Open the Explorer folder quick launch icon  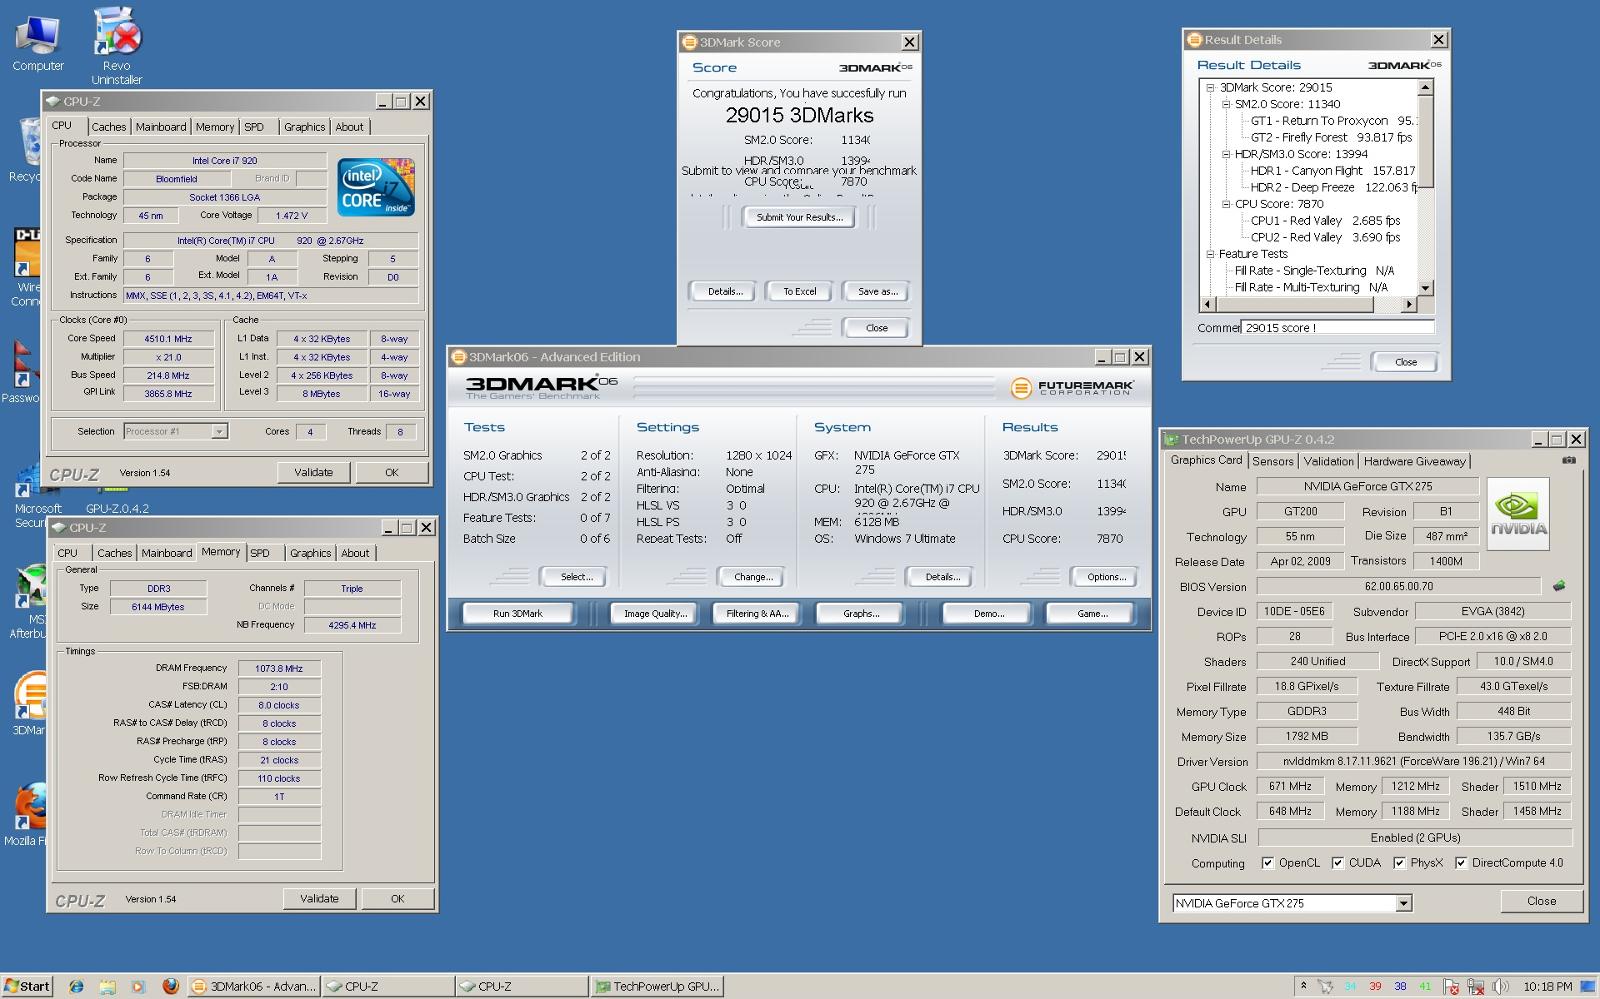tap(107, 986)
